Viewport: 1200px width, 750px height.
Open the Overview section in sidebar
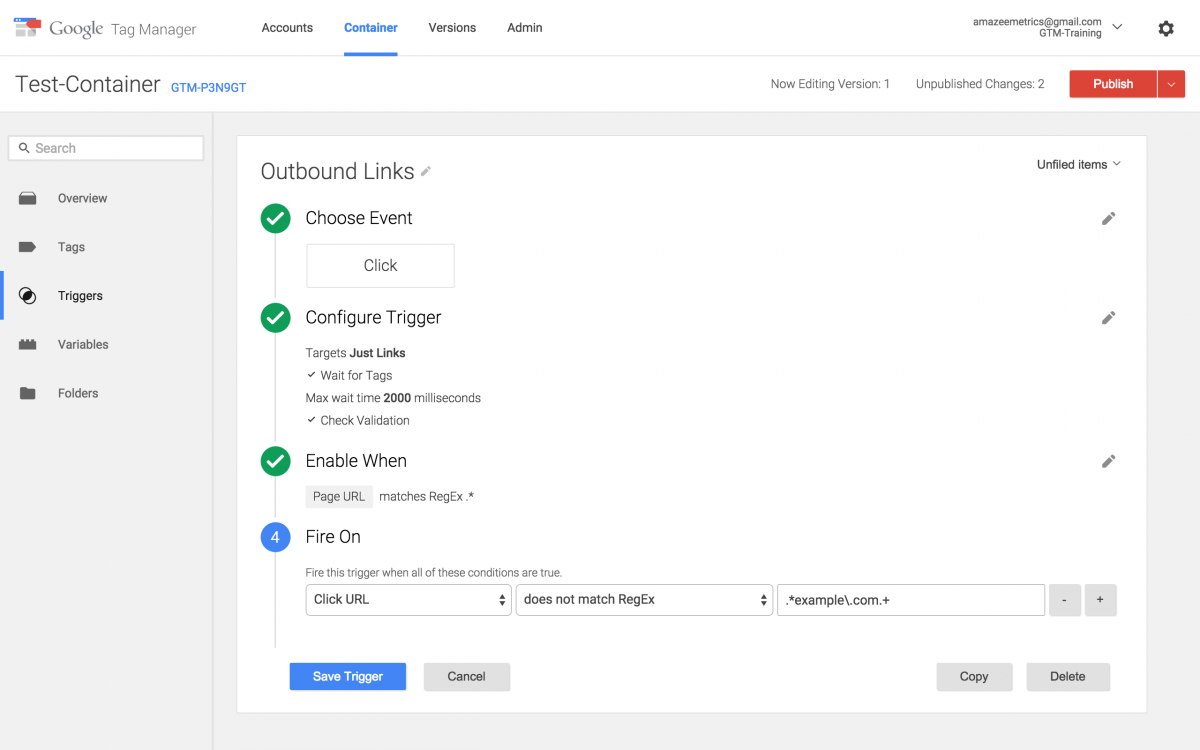pyautogui.click(x=83, y=198)
